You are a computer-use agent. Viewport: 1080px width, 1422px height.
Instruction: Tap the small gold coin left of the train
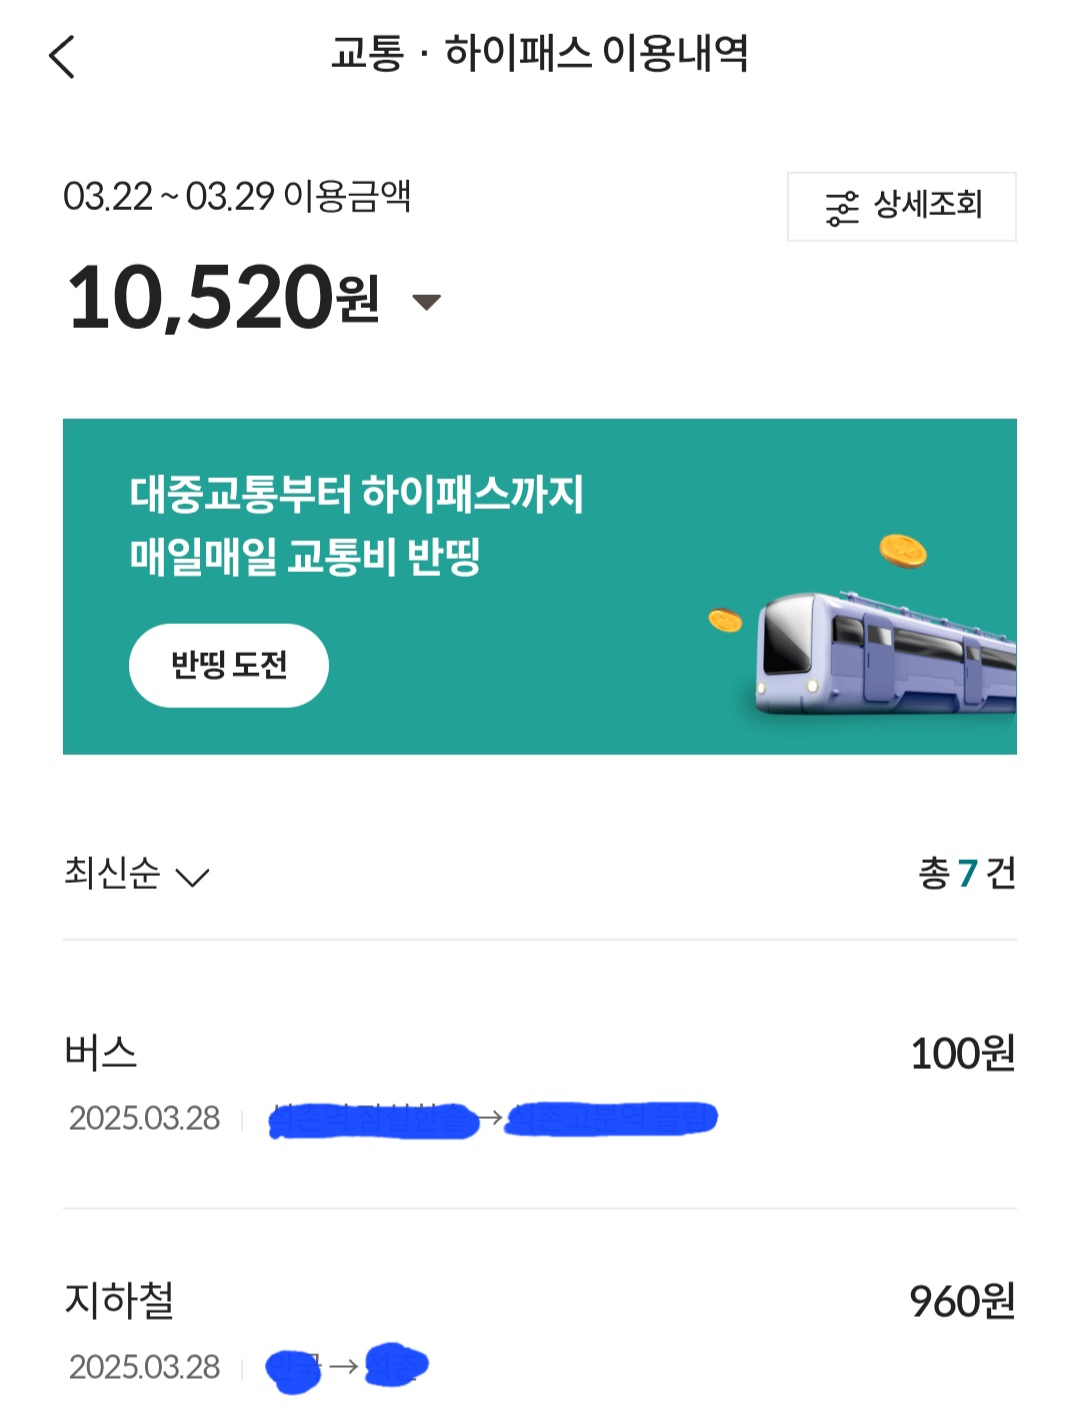725,621
